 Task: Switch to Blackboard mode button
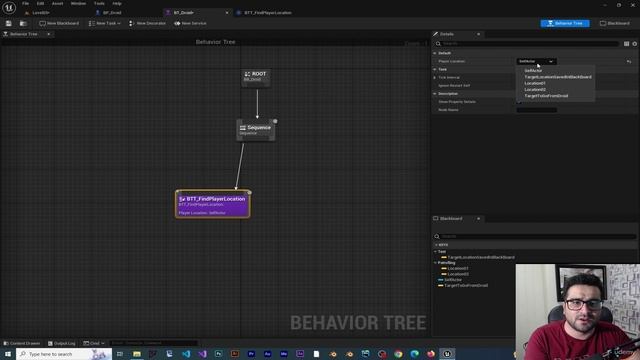(x=615, y=23)
